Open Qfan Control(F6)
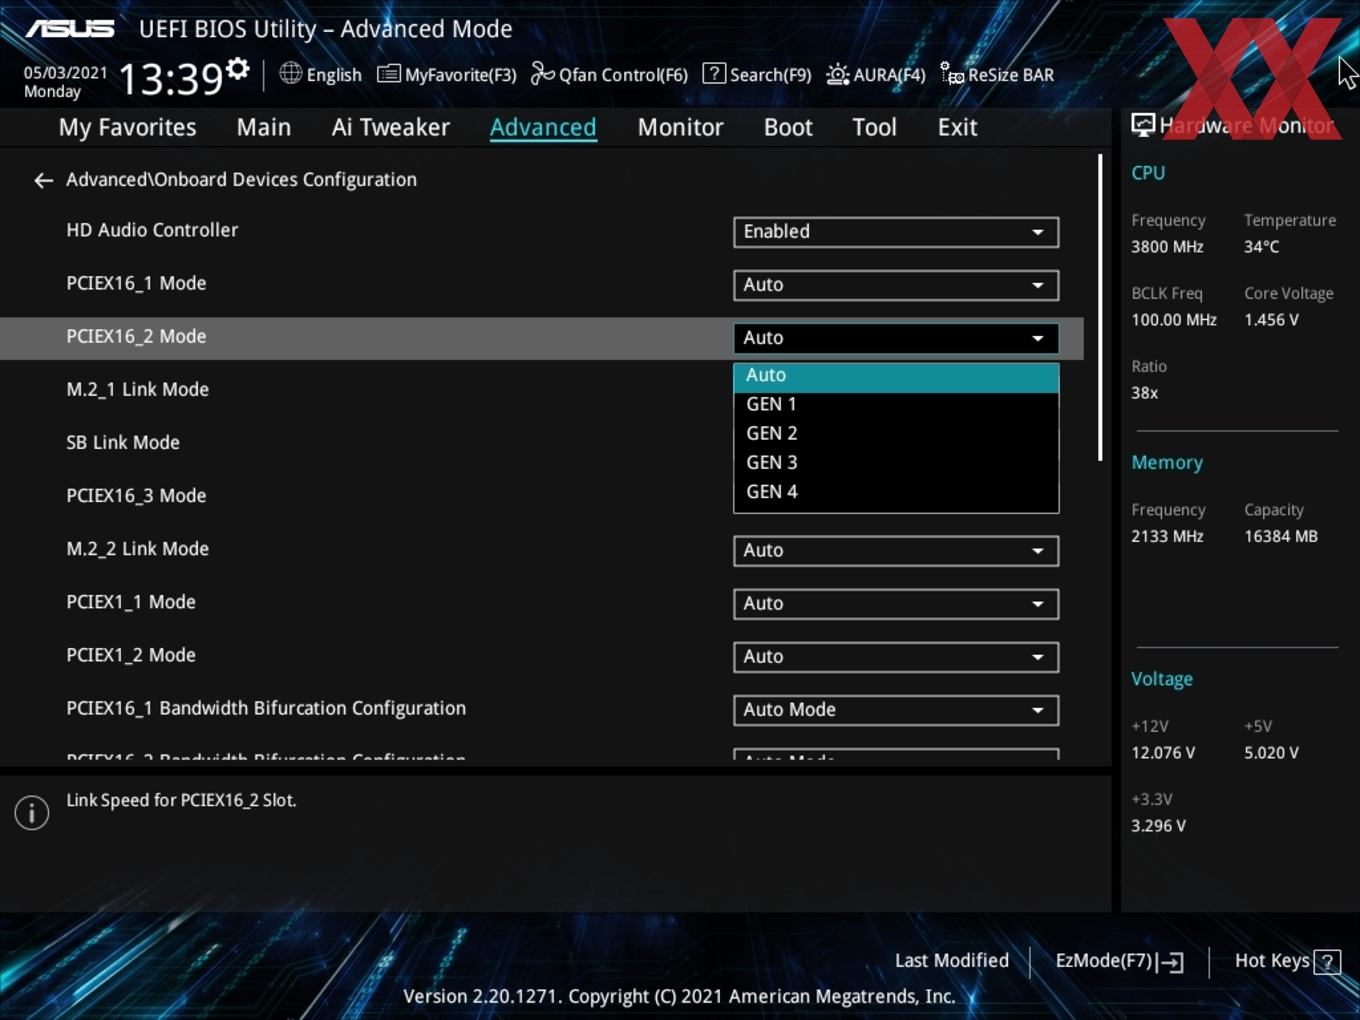This screenshot has height=1020, width=1360. click(x=609, y=75)
